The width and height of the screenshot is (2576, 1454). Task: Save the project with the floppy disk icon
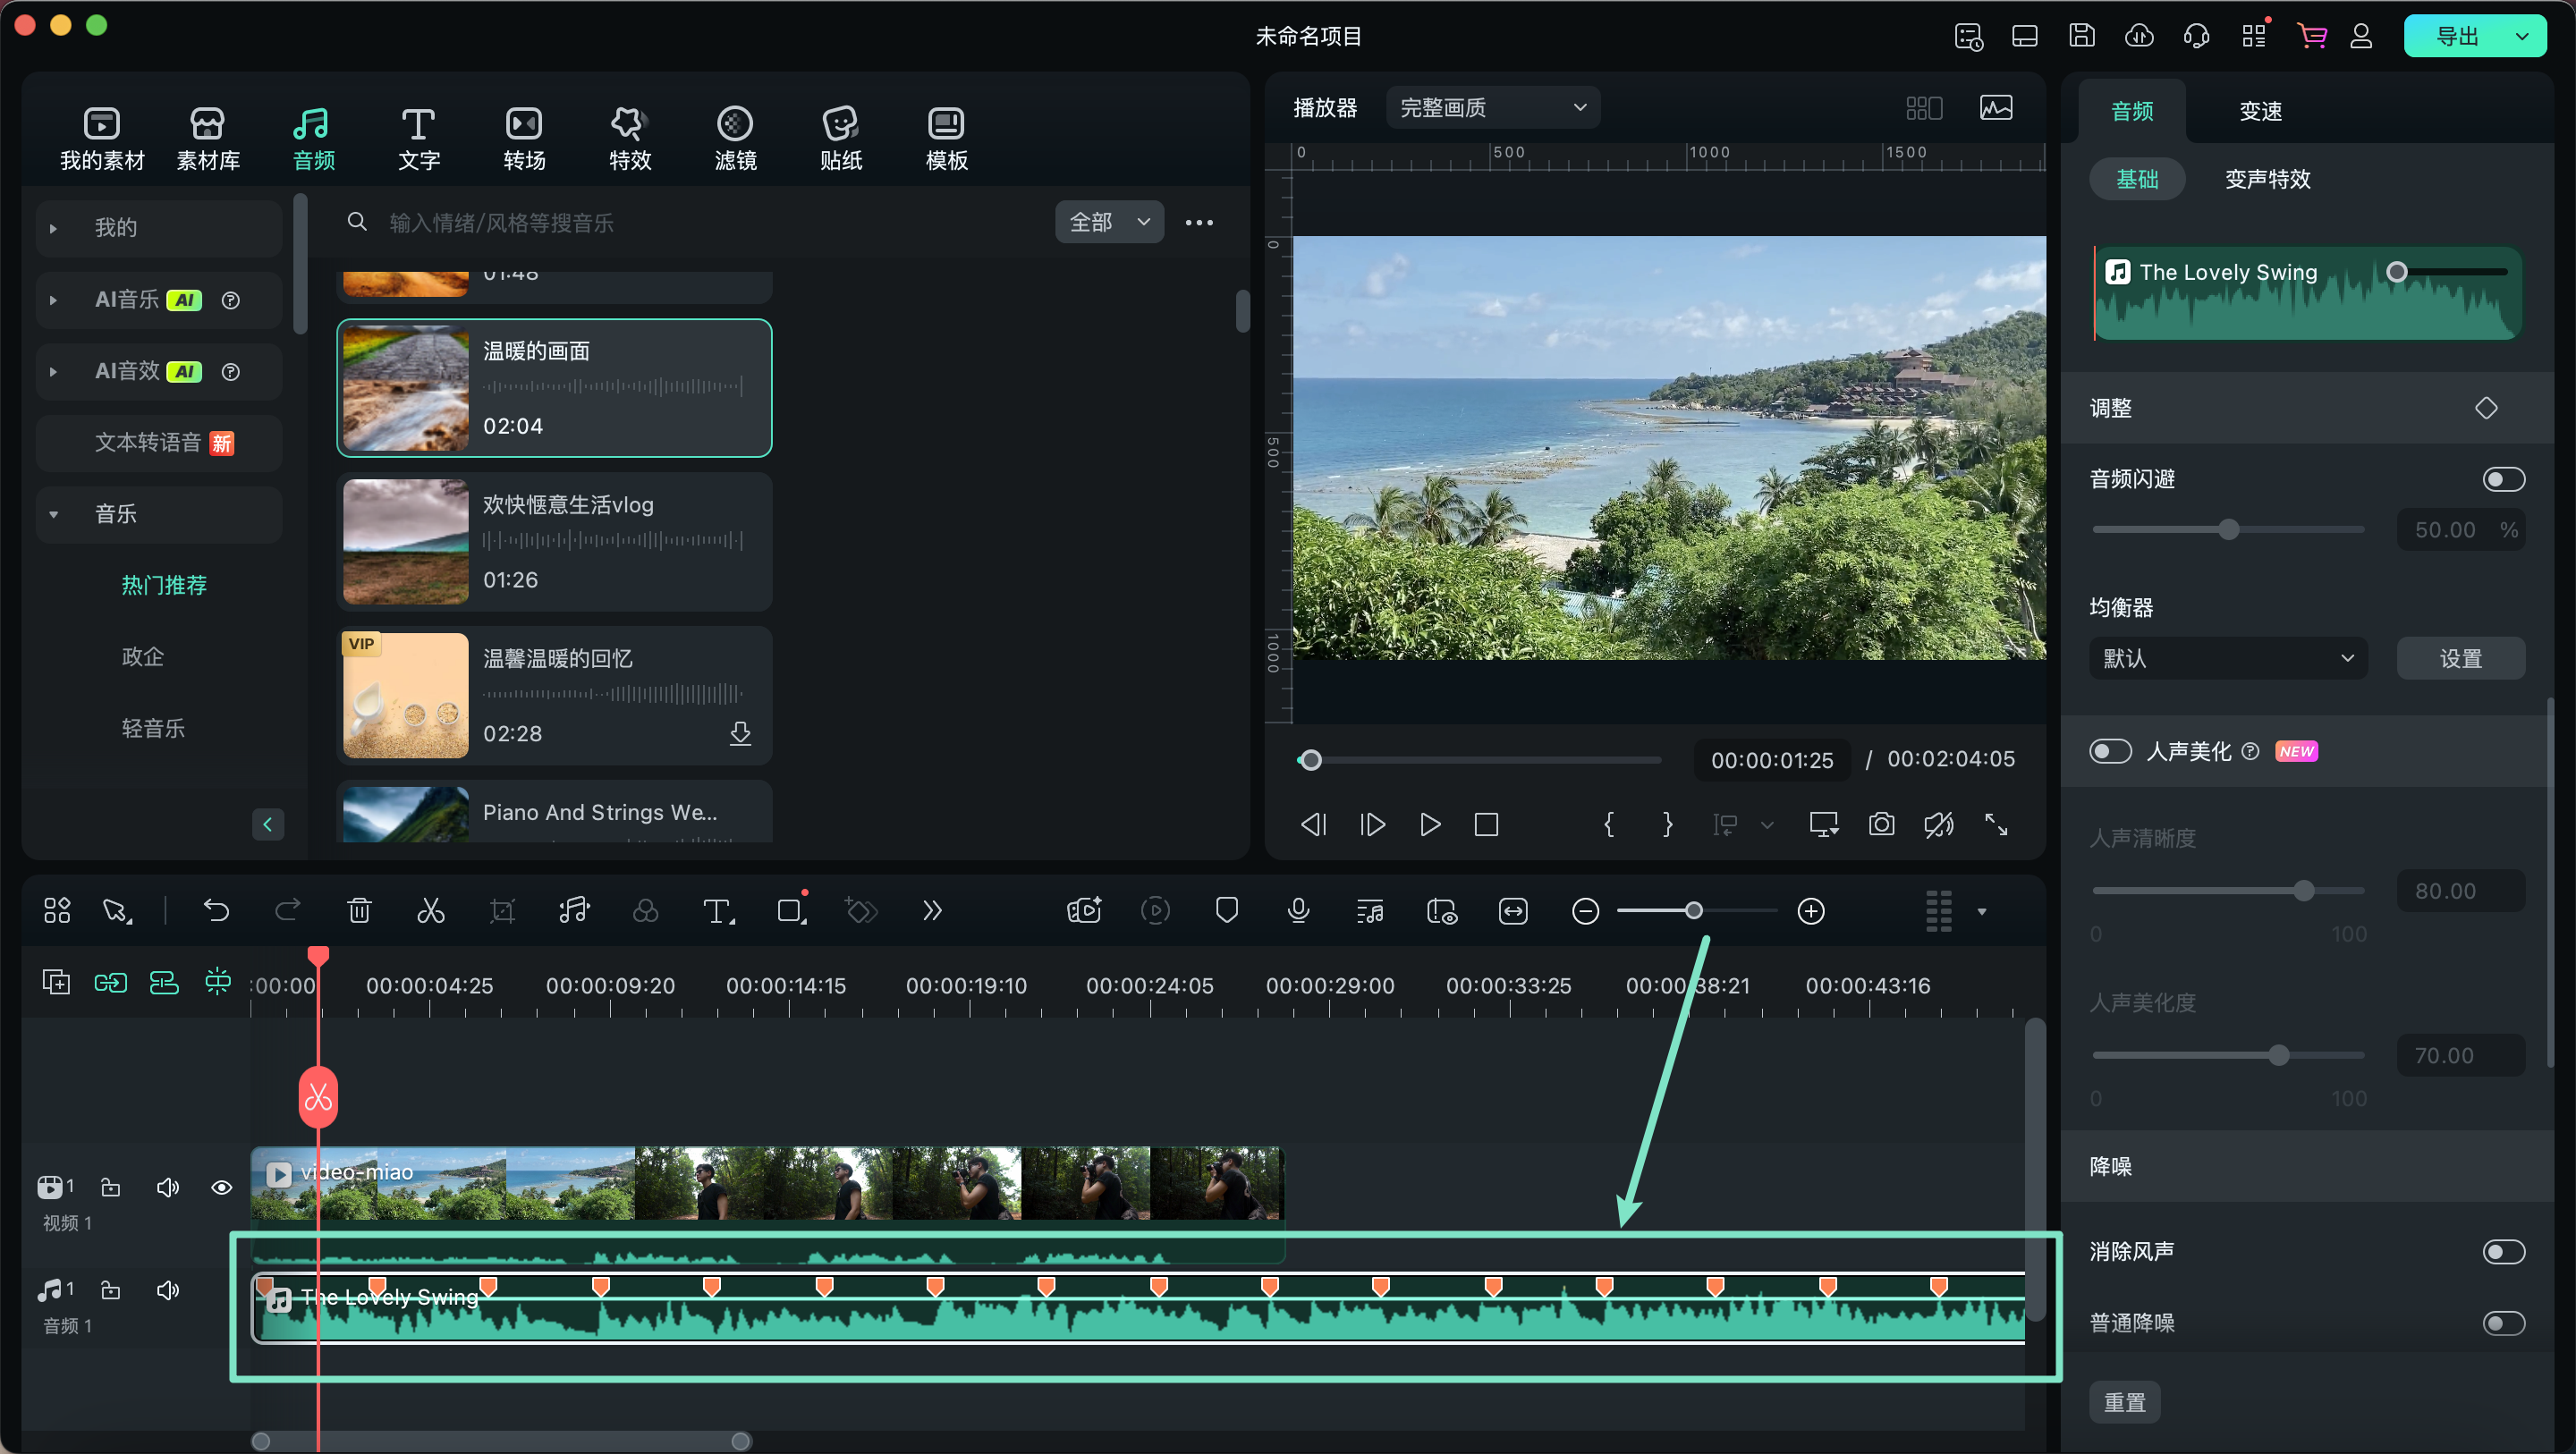(x=2081, y=36)
